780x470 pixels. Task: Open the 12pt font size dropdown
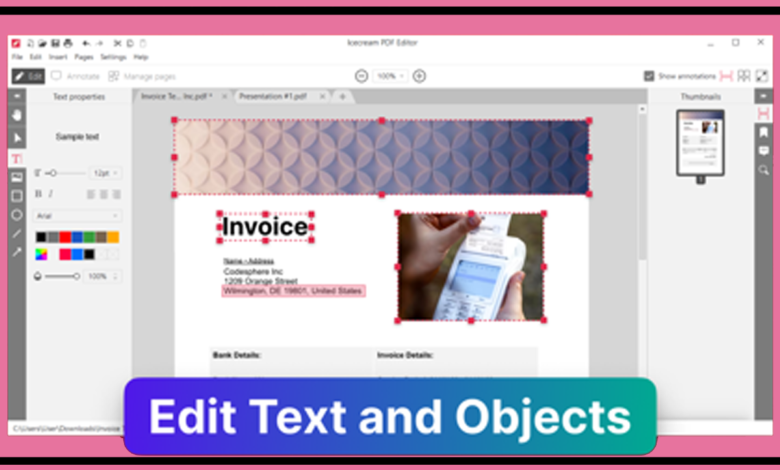(x=105, y=173)
